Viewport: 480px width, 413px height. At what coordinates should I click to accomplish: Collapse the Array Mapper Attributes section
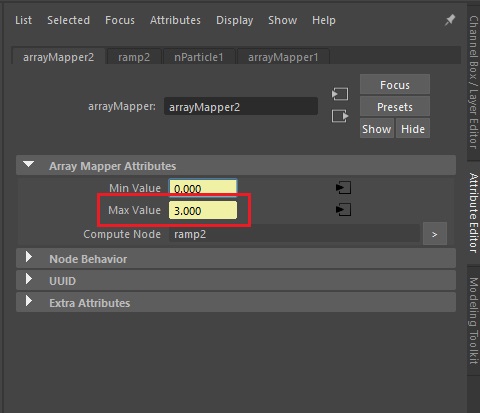pos(236,165)
